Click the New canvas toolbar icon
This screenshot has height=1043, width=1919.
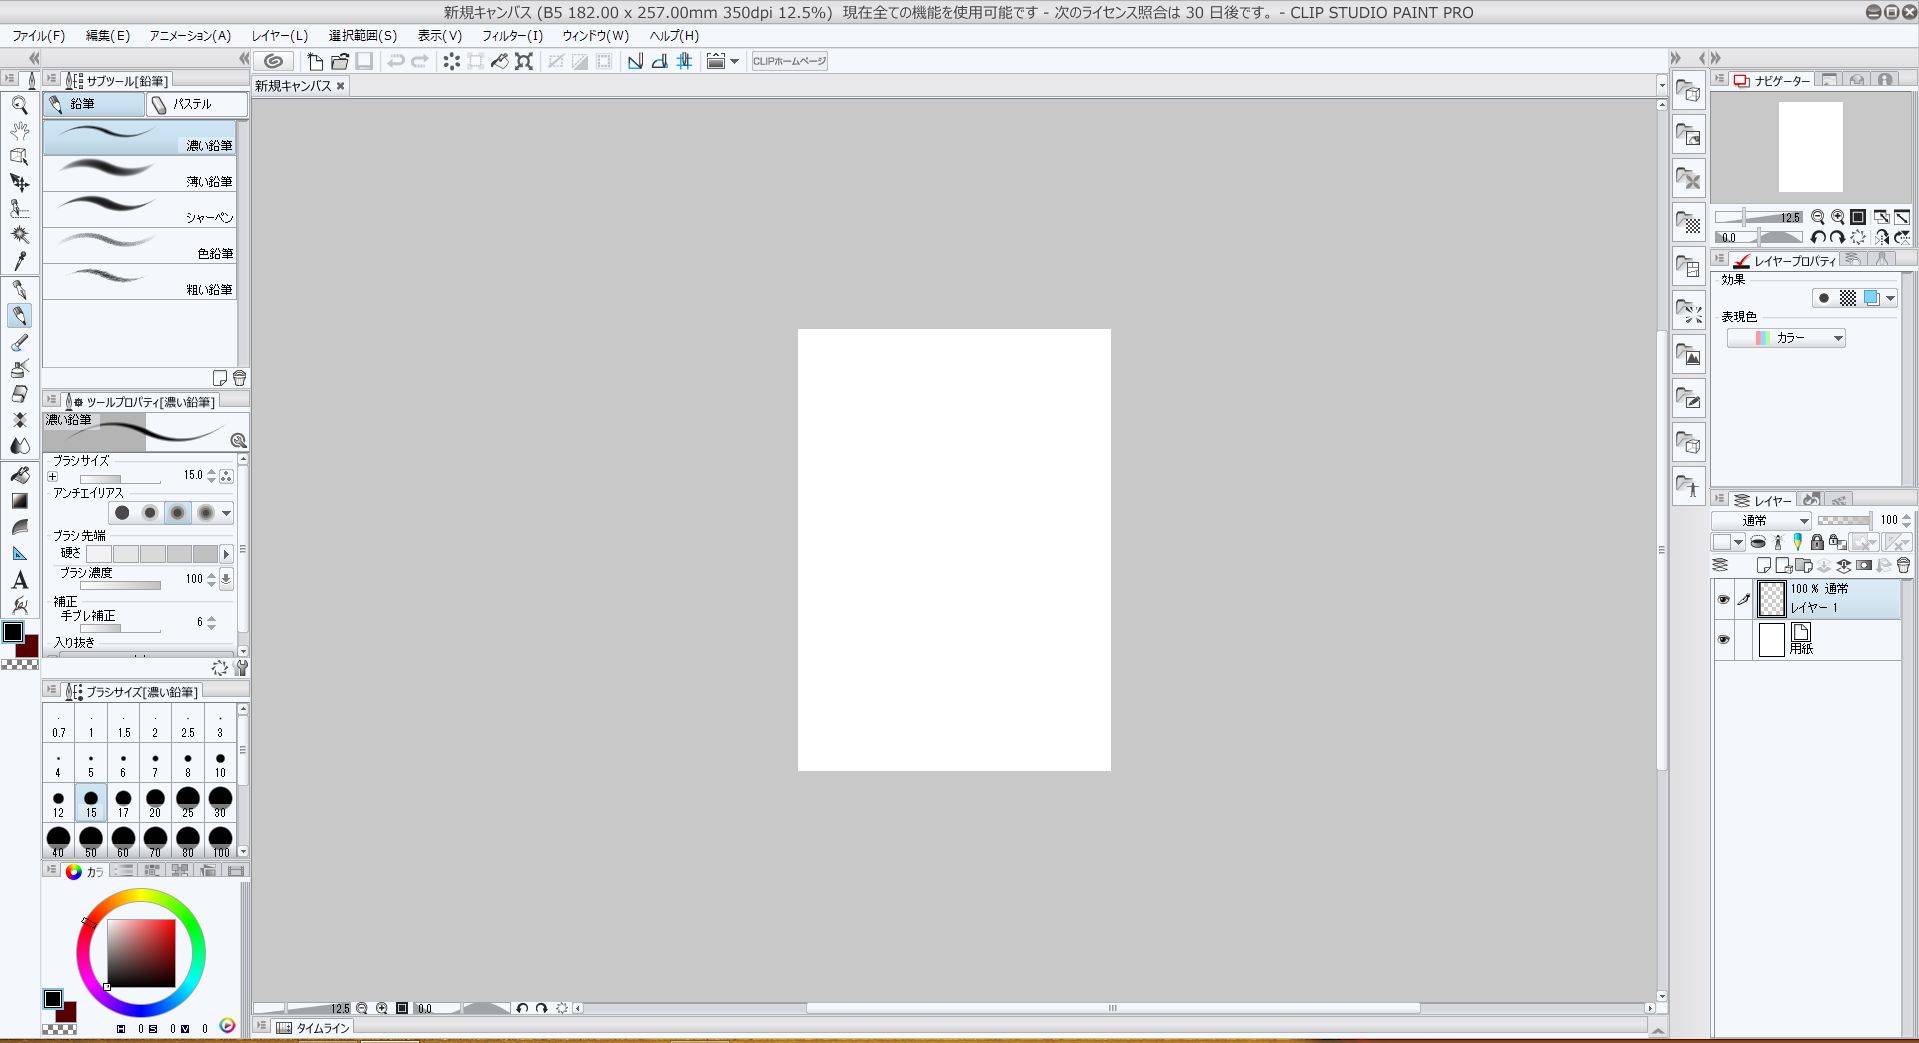[x=315, y=61]
